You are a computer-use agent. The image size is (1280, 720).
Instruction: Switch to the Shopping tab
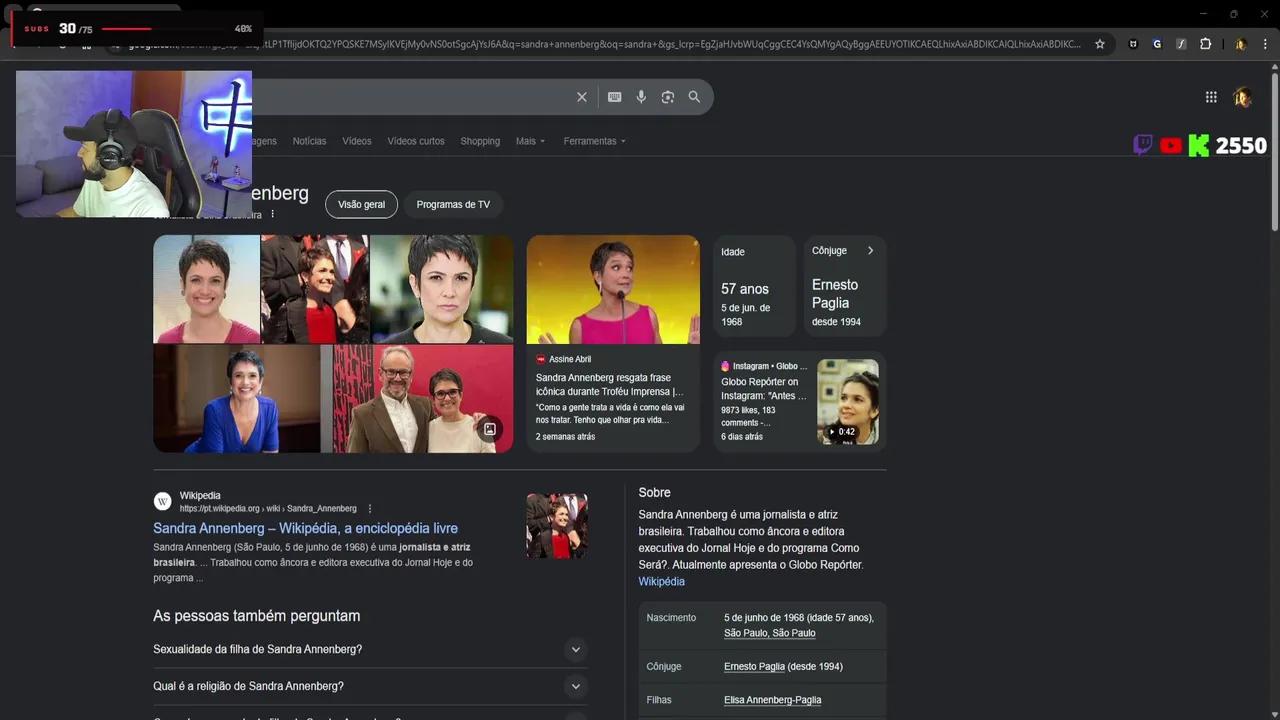coord(480,141)
